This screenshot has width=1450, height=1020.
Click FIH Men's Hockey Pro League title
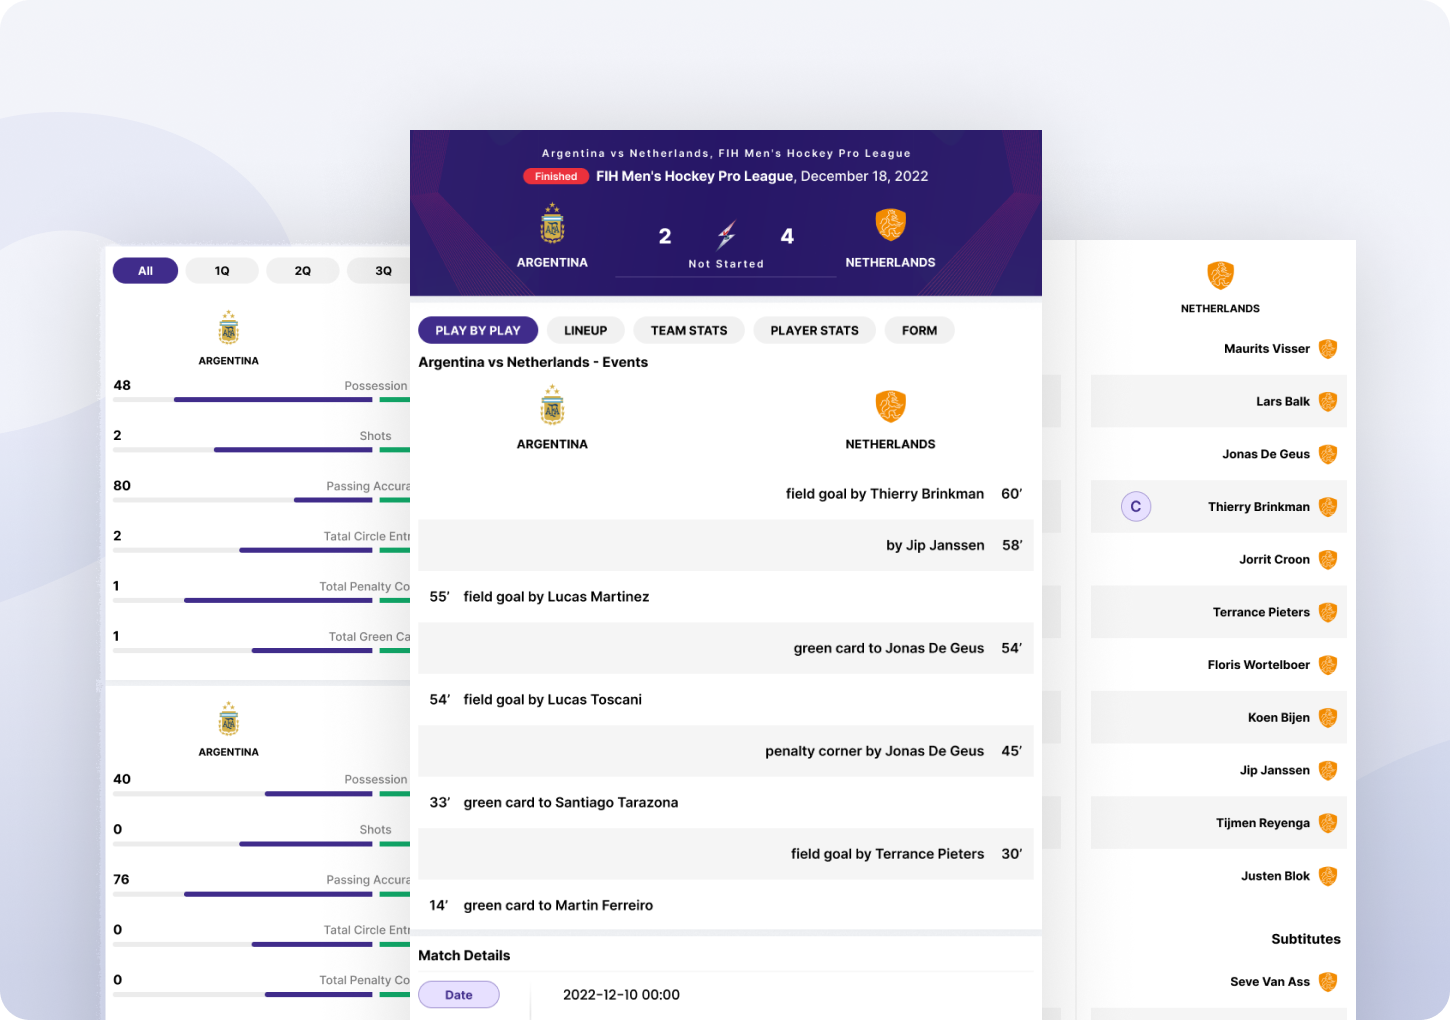(x=695, y=176)
